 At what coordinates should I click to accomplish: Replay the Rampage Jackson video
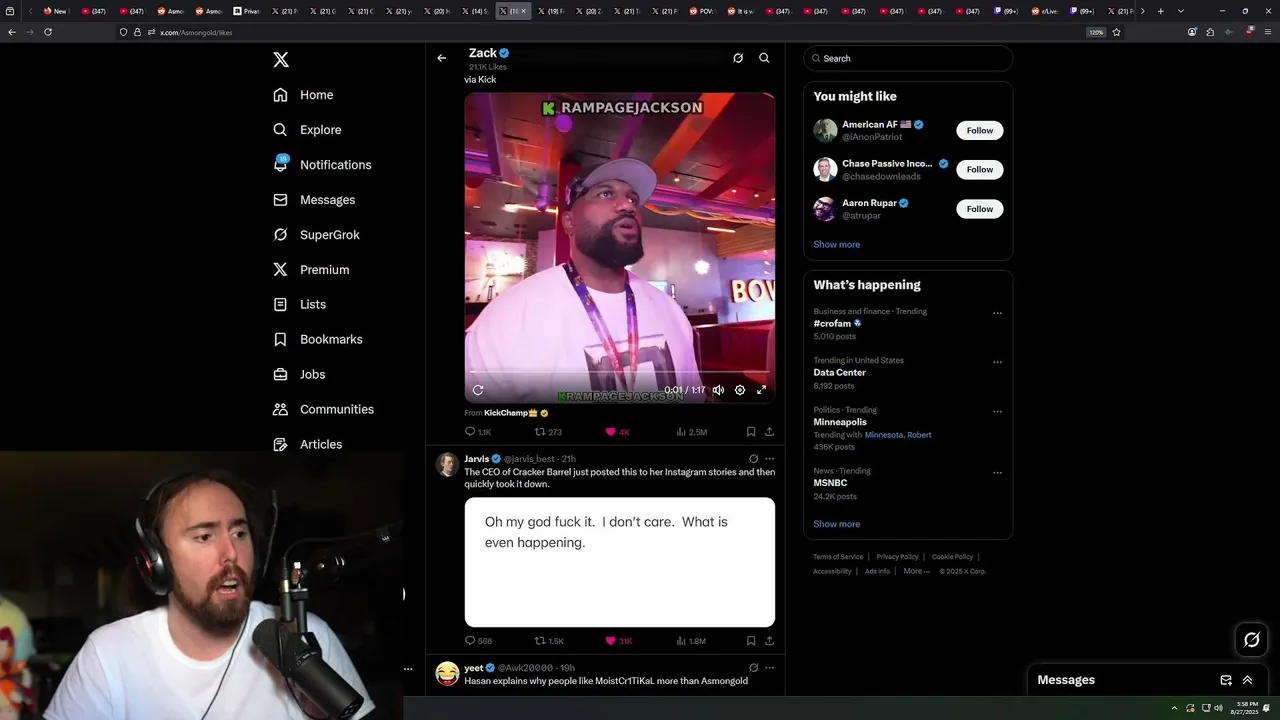(478, 390)
